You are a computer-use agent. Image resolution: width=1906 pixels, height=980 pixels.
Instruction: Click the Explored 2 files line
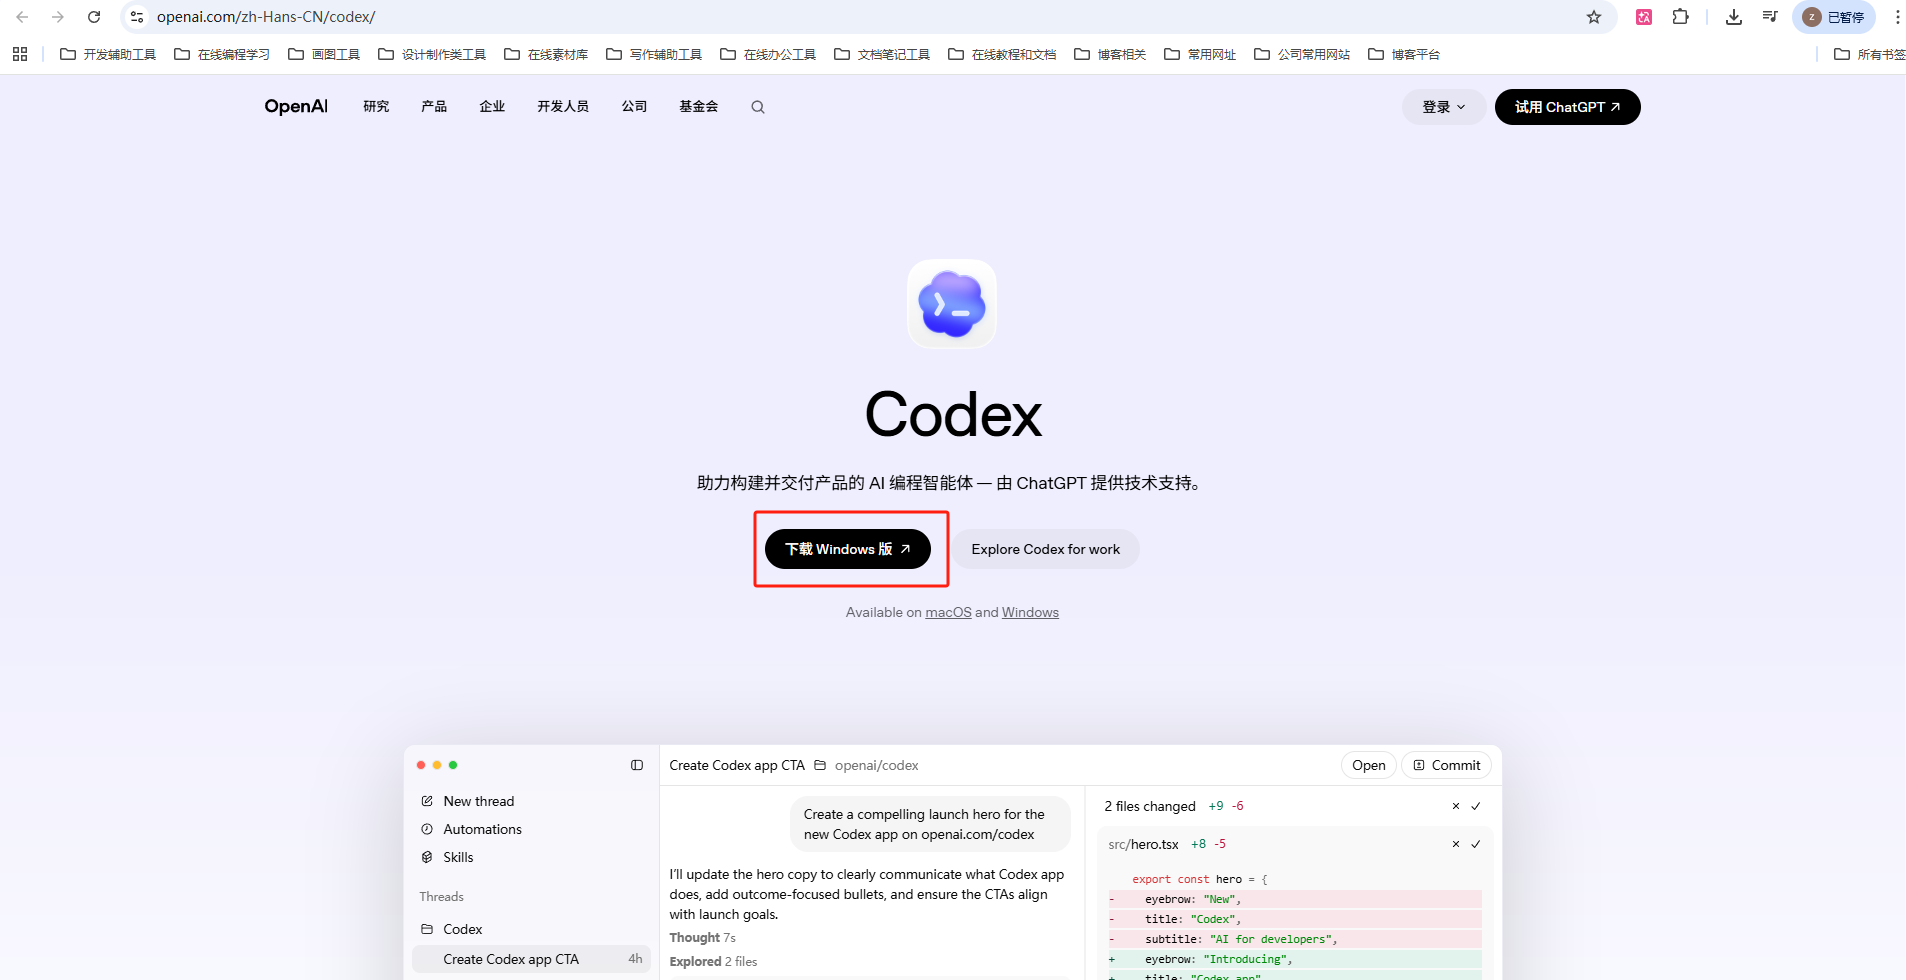click(713, 961)
